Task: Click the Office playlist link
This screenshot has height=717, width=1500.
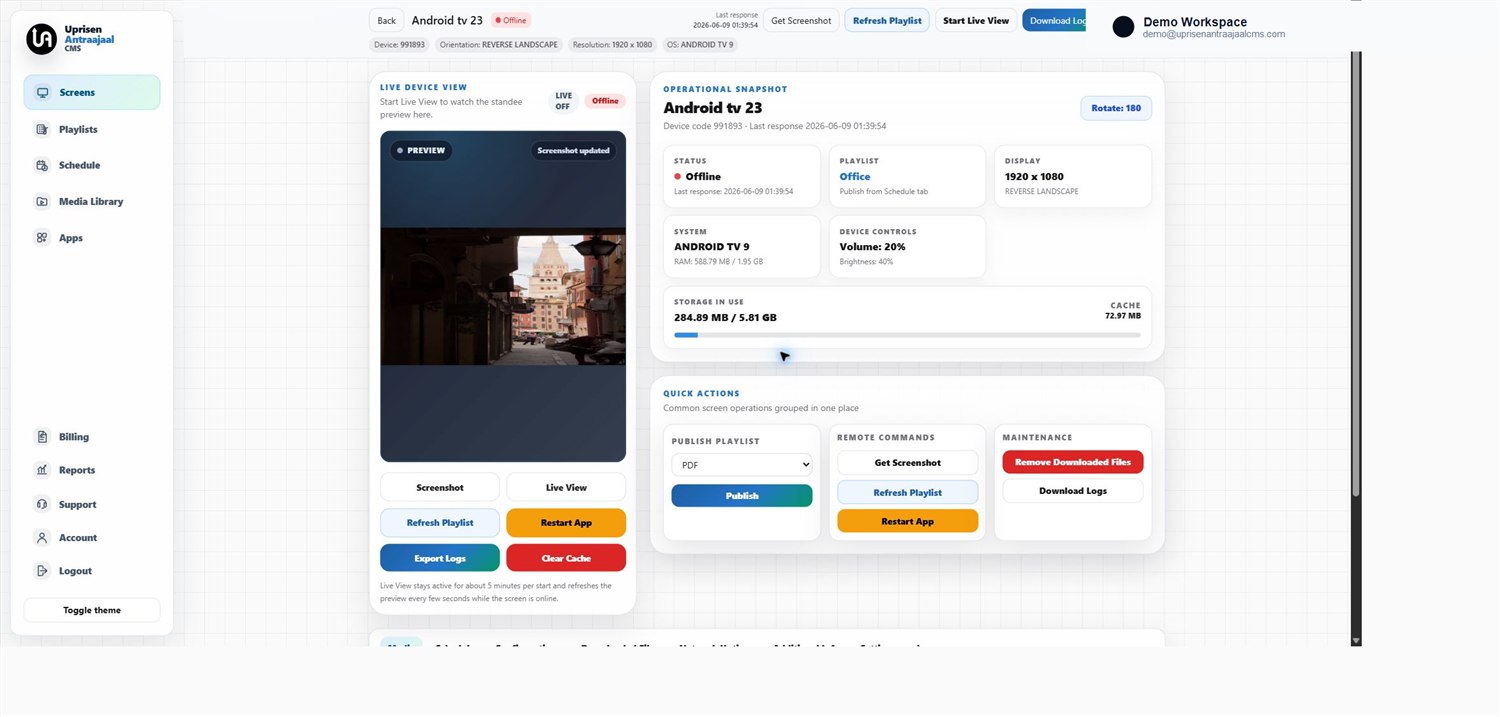Action: 855,177
